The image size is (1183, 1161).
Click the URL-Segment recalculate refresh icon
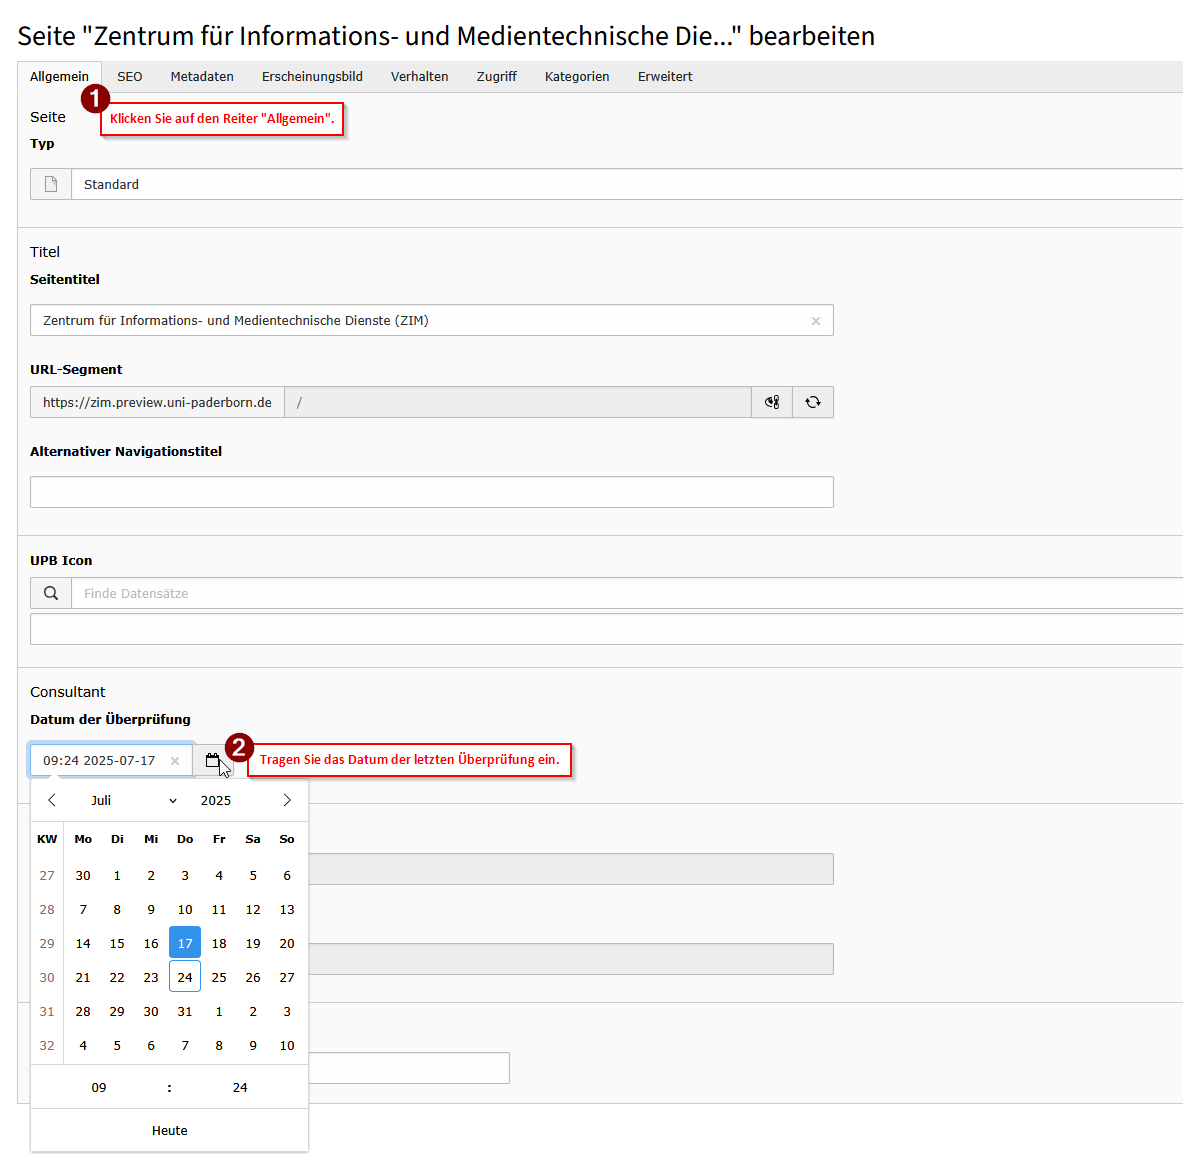(812, 402)
